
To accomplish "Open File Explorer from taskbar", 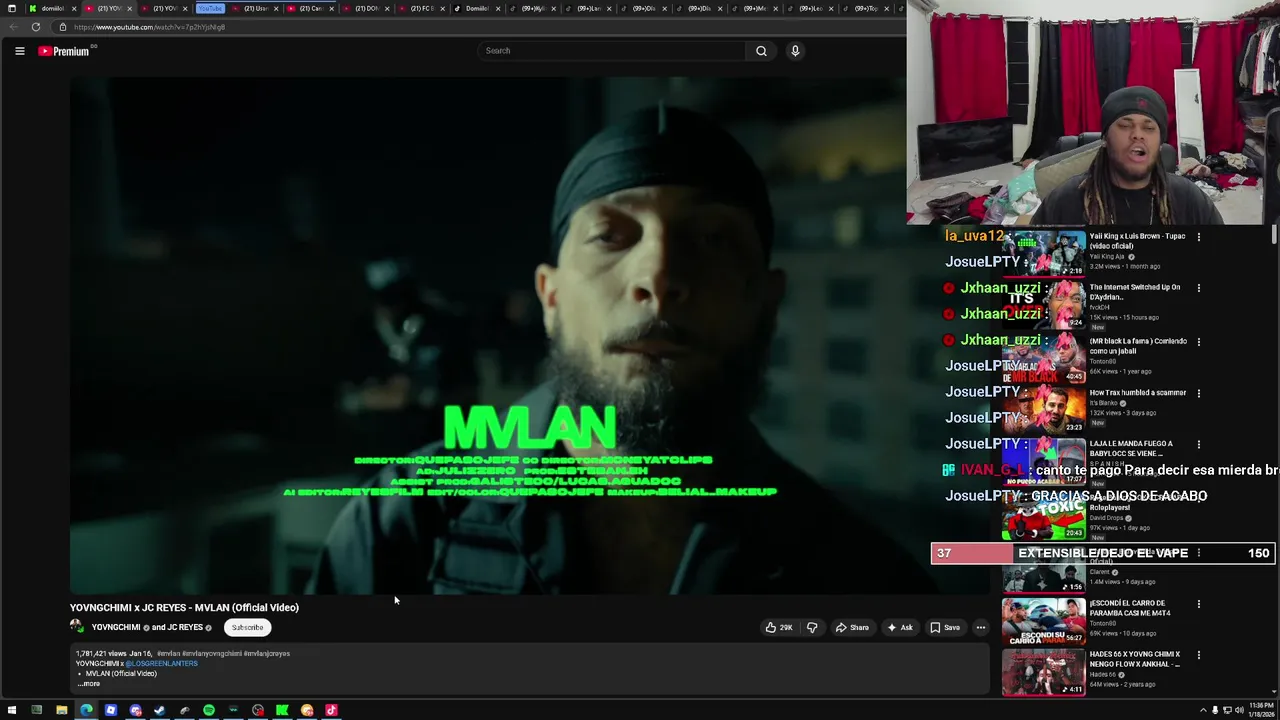I will coord(61,711).
